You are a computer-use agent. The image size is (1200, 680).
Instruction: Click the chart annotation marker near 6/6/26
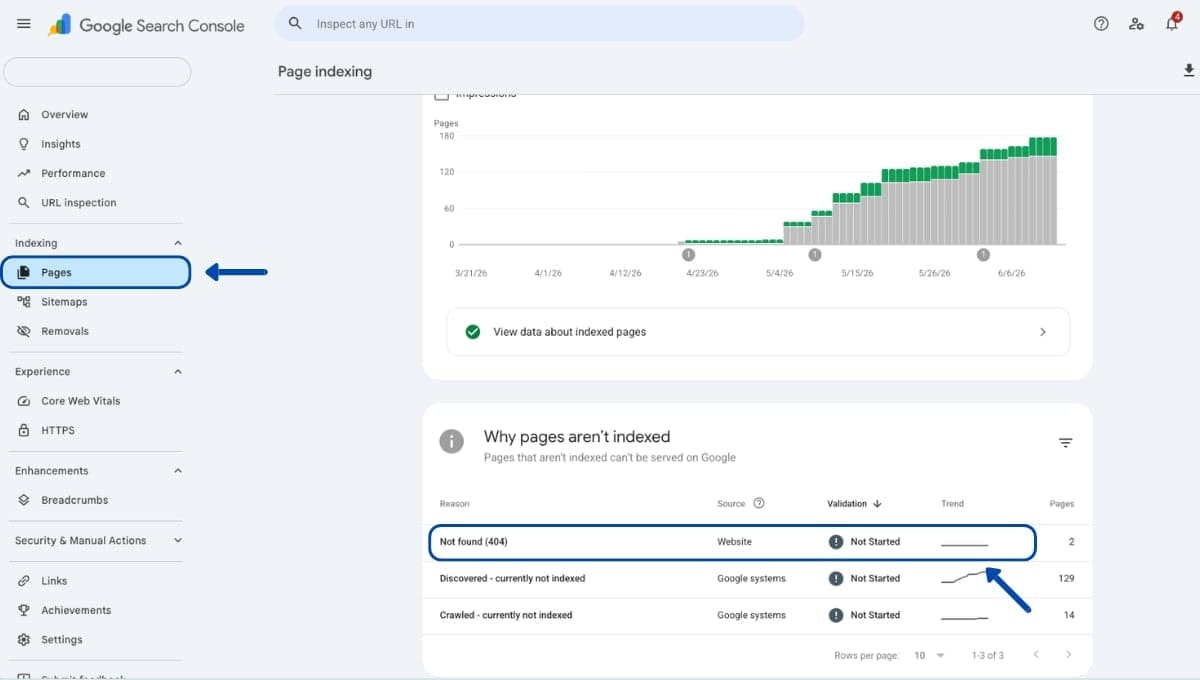pos(983,255)
